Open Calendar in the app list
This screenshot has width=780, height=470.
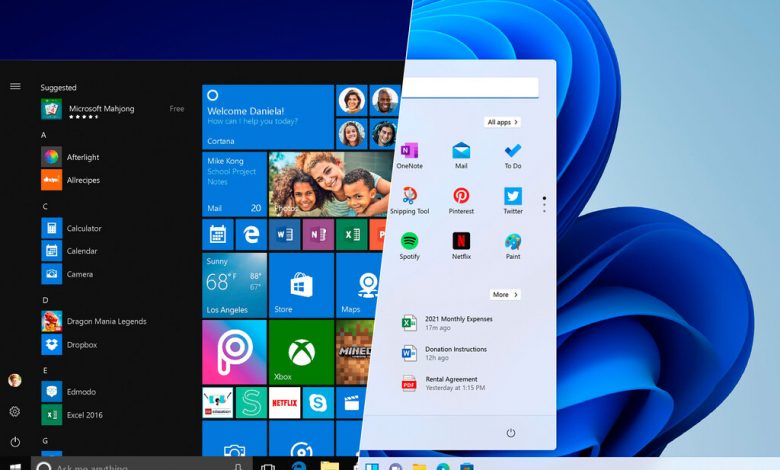tap(69, 251)
